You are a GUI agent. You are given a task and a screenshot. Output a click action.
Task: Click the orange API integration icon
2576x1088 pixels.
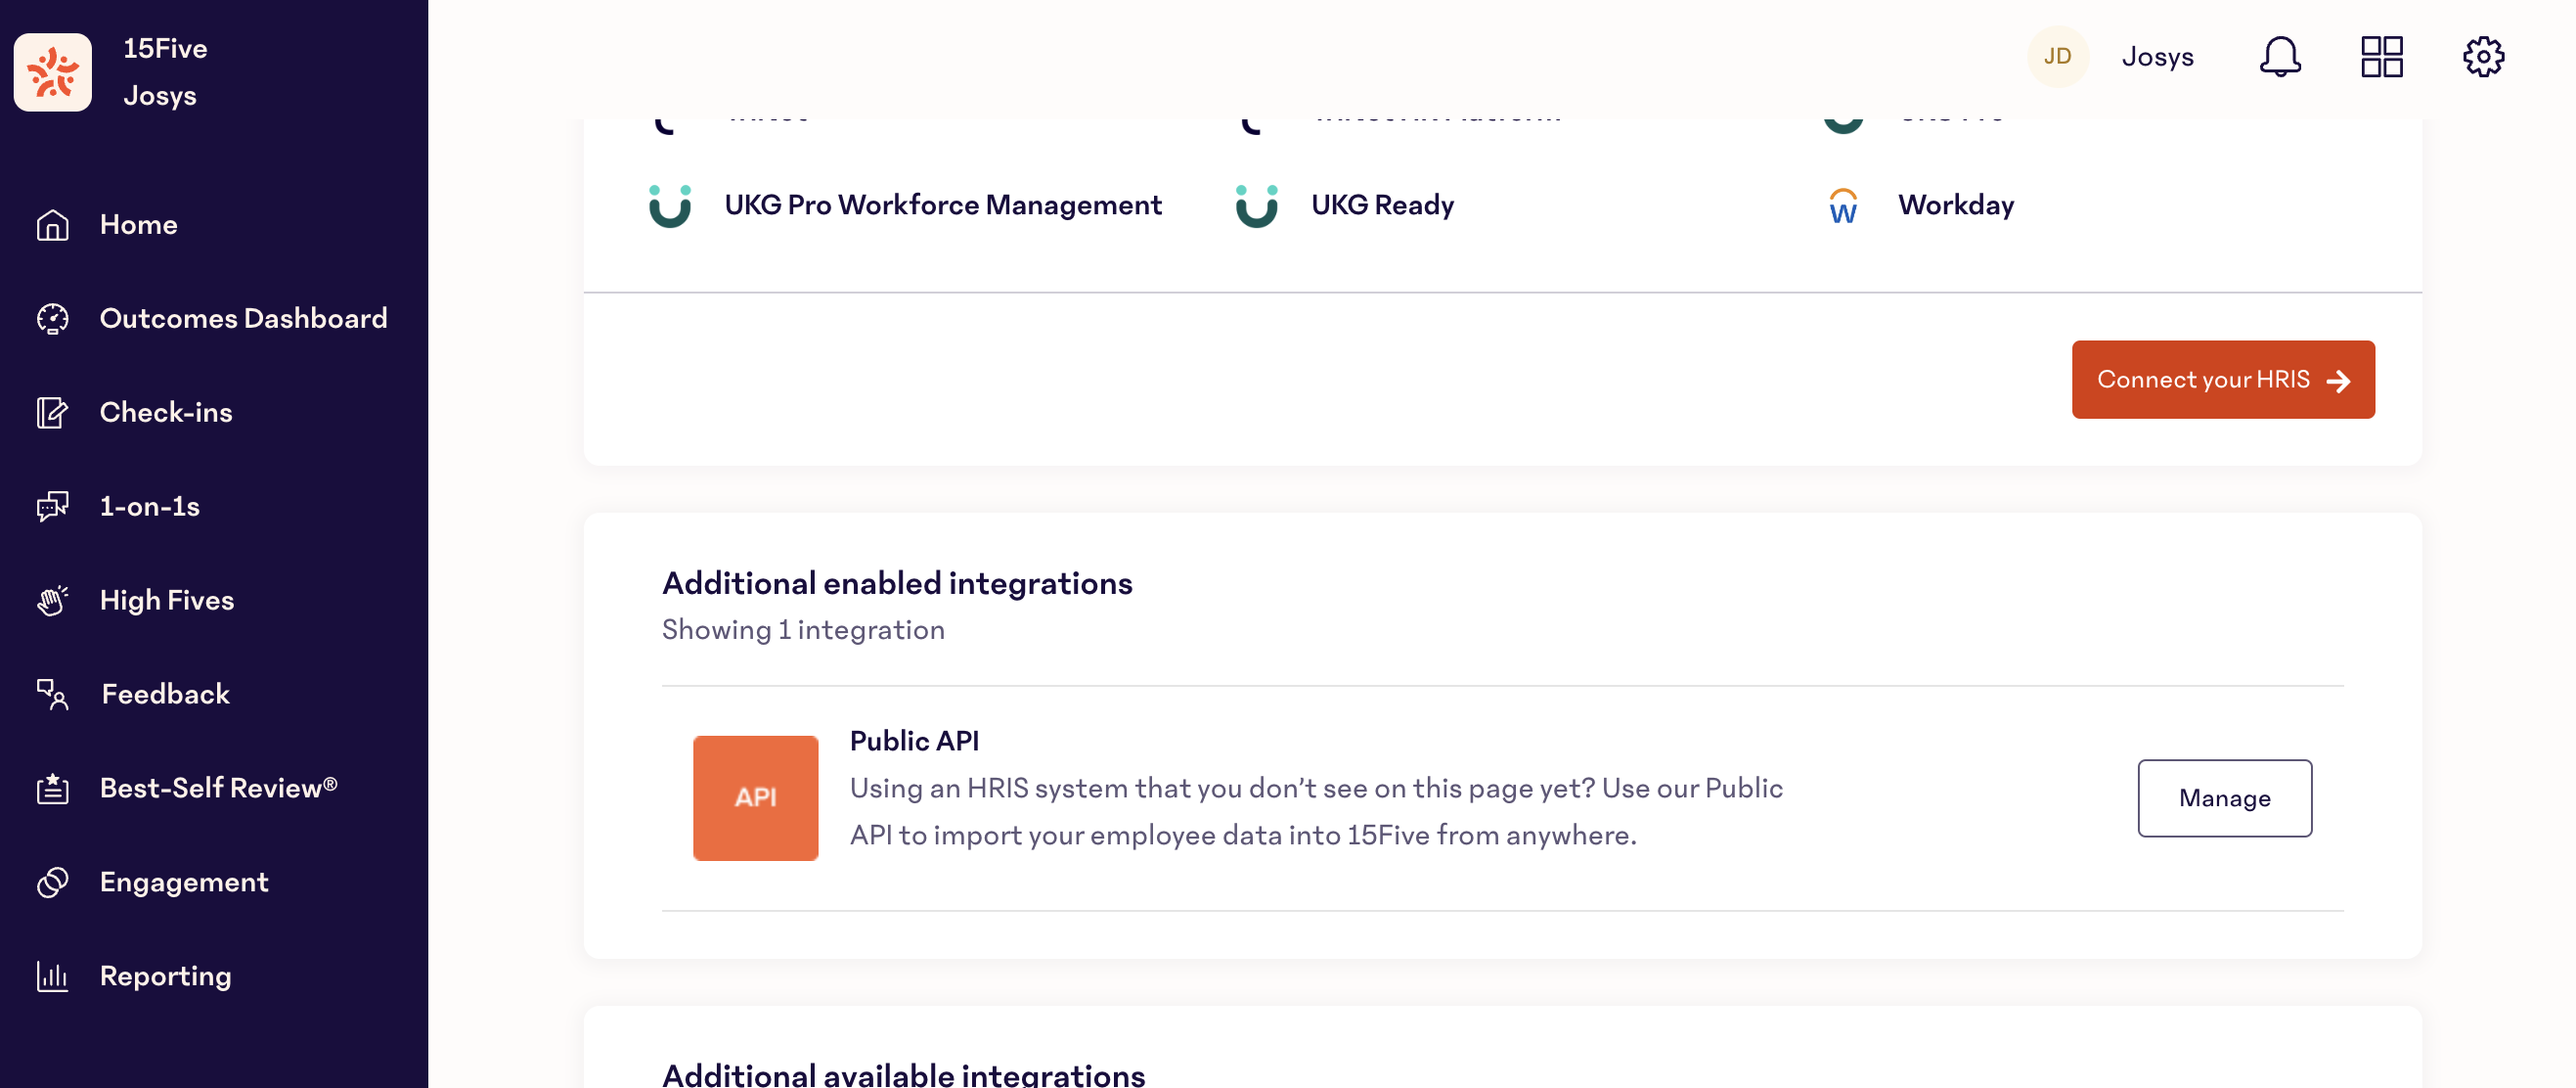pyautogui.click(x=755, y=797)
